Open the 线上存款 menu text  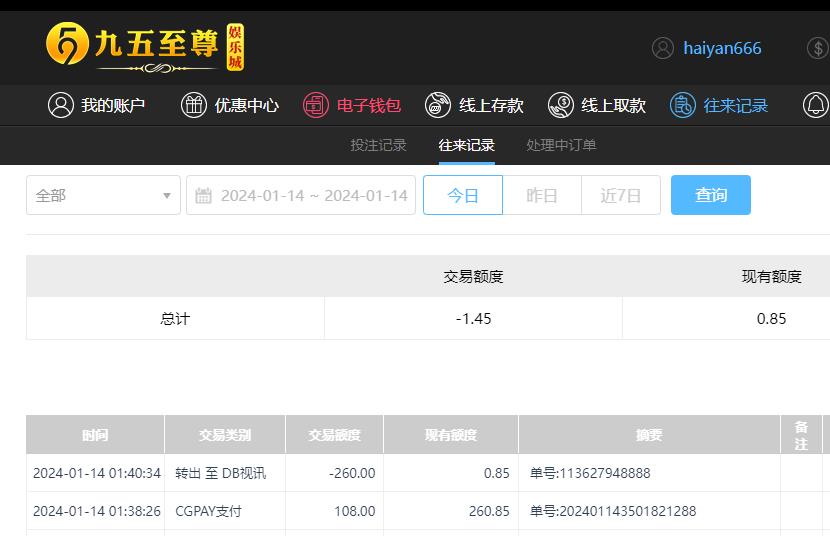tap(491, 105)
